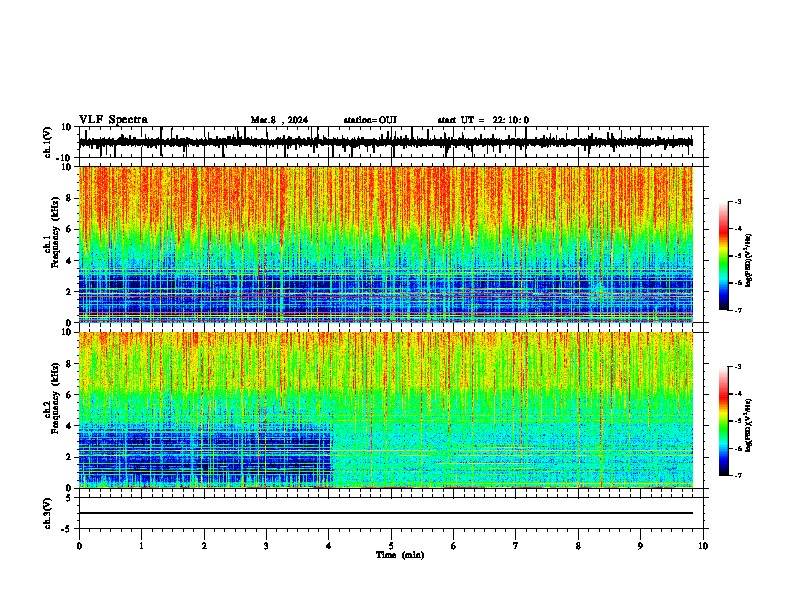Click time axis tick label "0"
The image size is (792, 612).
click(x=79, y=546)
